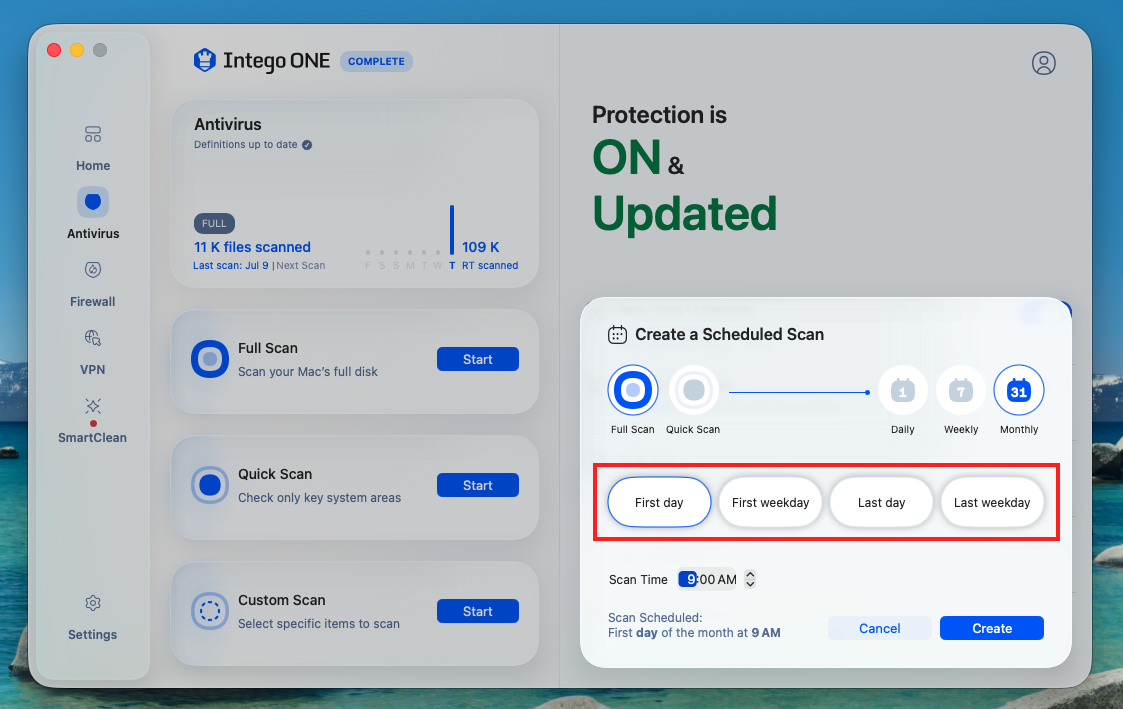Click the 'Check only key system areas' description

(x=319, y=498)
